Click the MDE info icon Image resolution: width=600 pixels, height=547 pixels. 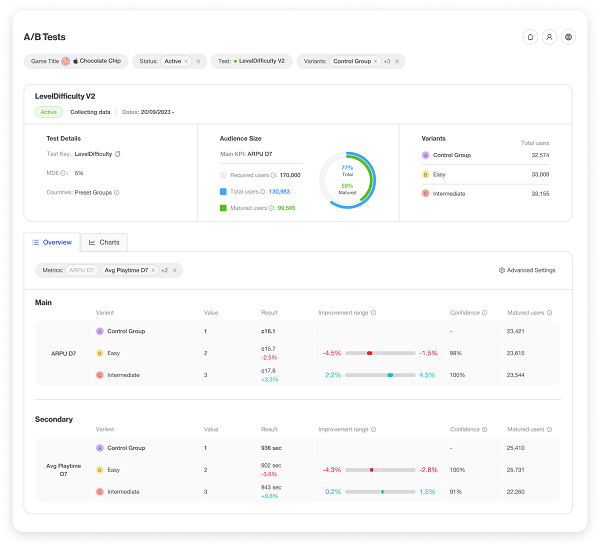pyautogui.click(x=65, y=173)
